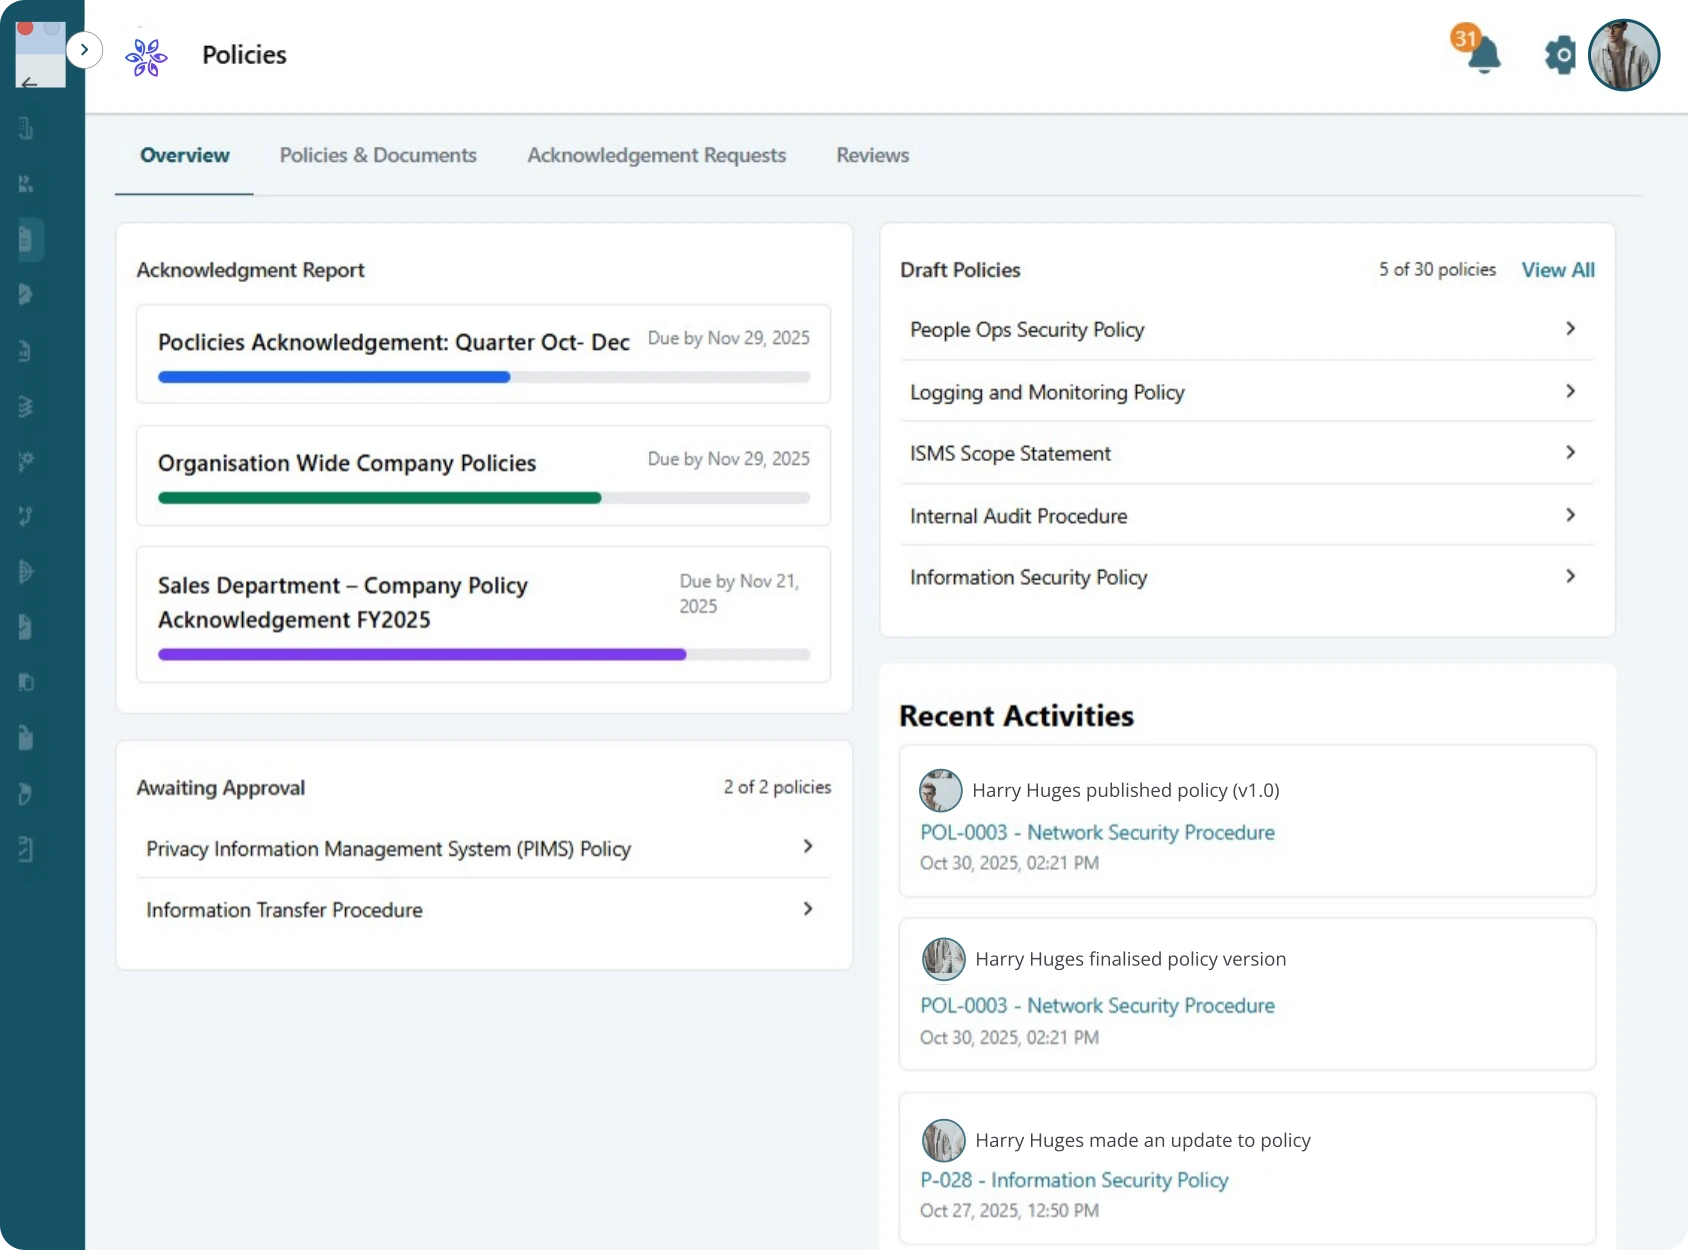Open the POL-0003 link in published activity
Screen dimensions: 1688x1250
click(1097, 832)
